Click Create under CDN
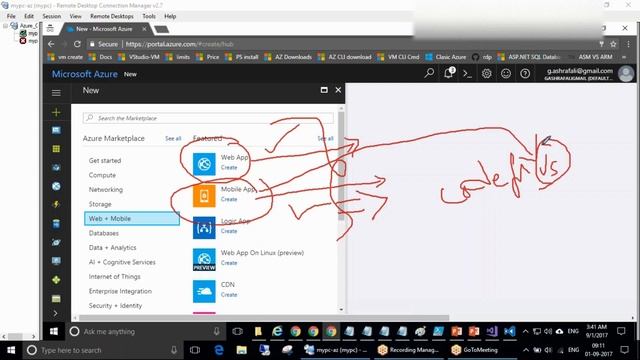Screen dimensions: 640x360 pos(229,295)
